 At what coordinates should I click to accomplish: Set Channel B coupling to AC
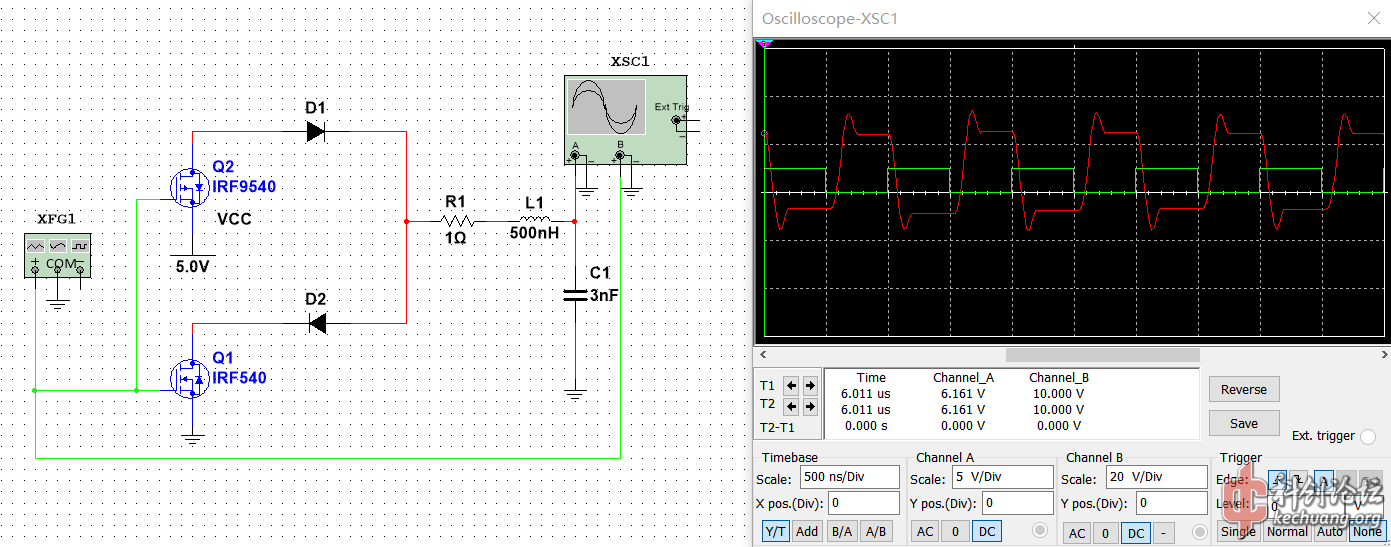(x=1077, y=534)
